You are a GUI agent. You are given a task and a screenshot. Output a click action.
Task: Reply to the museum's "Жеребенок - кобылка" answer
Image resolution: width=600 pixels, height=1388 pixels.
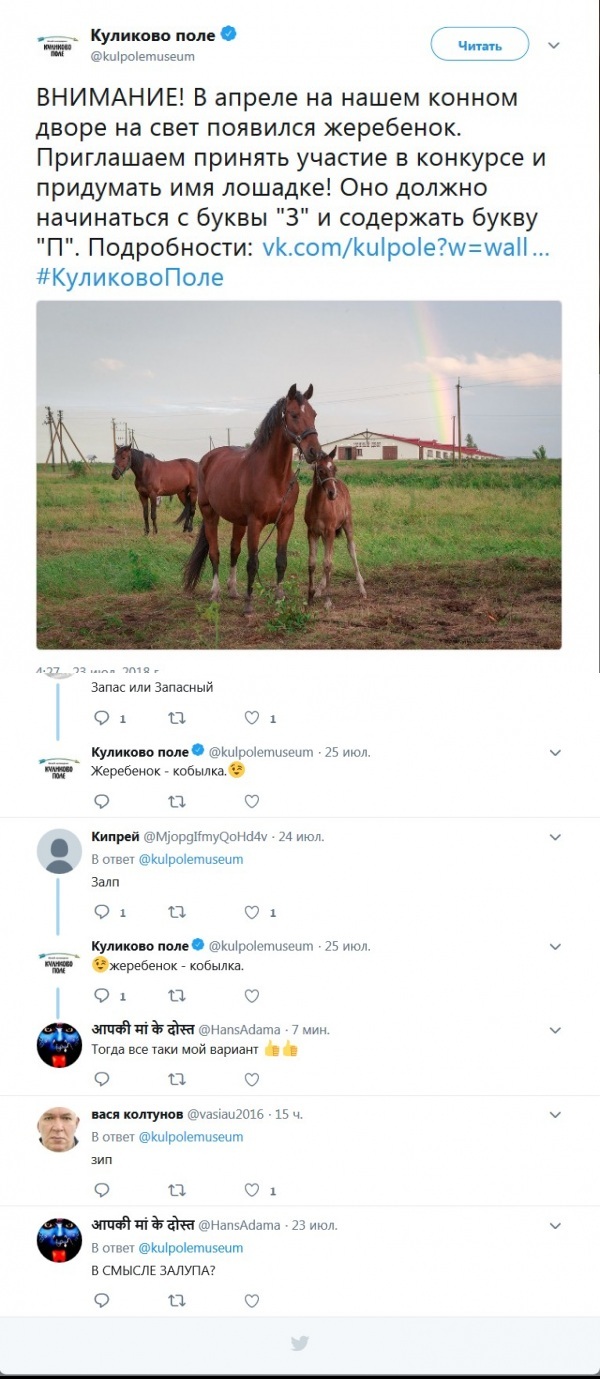[x=101, y=800]
